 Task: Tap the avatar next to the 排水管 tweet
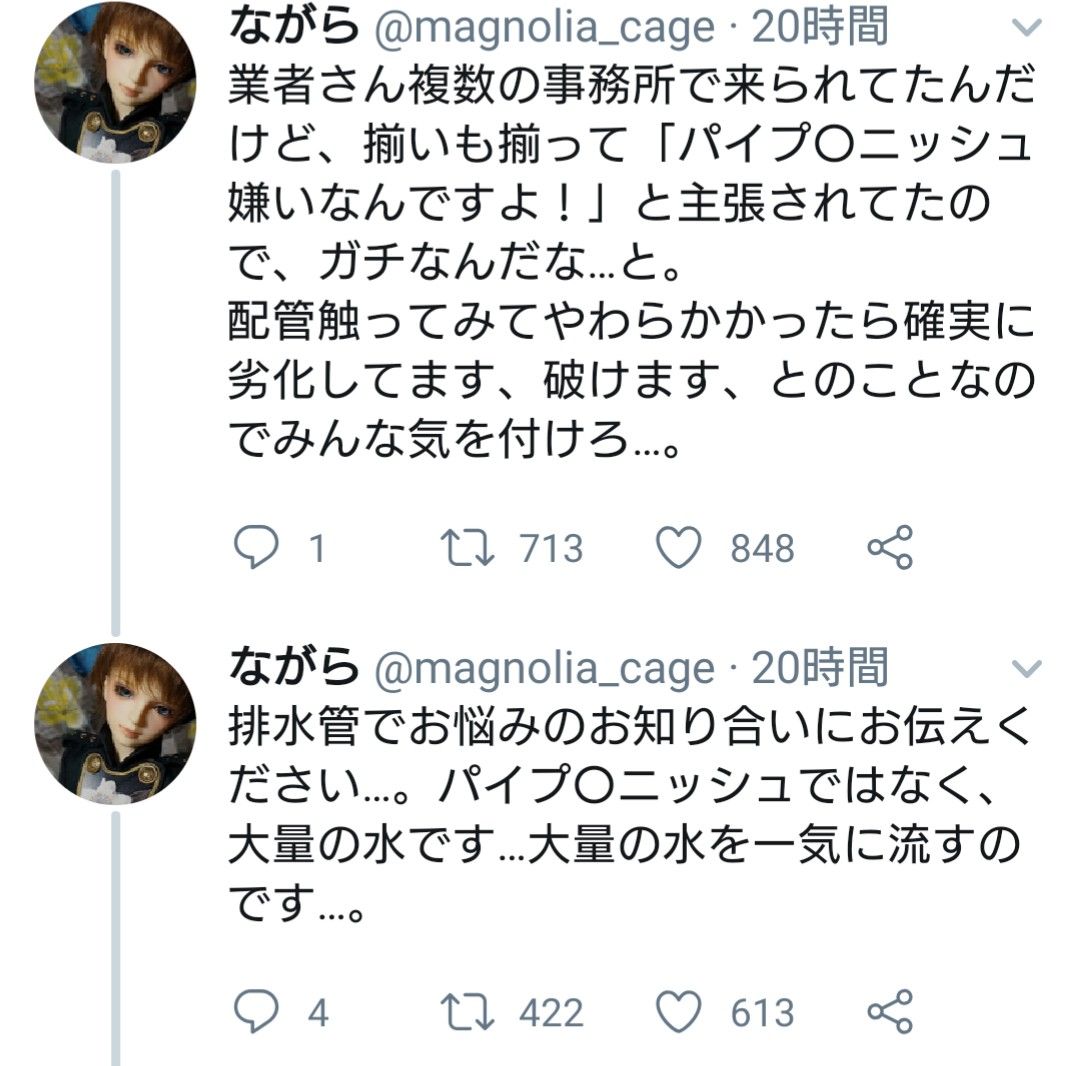[115, 724]
